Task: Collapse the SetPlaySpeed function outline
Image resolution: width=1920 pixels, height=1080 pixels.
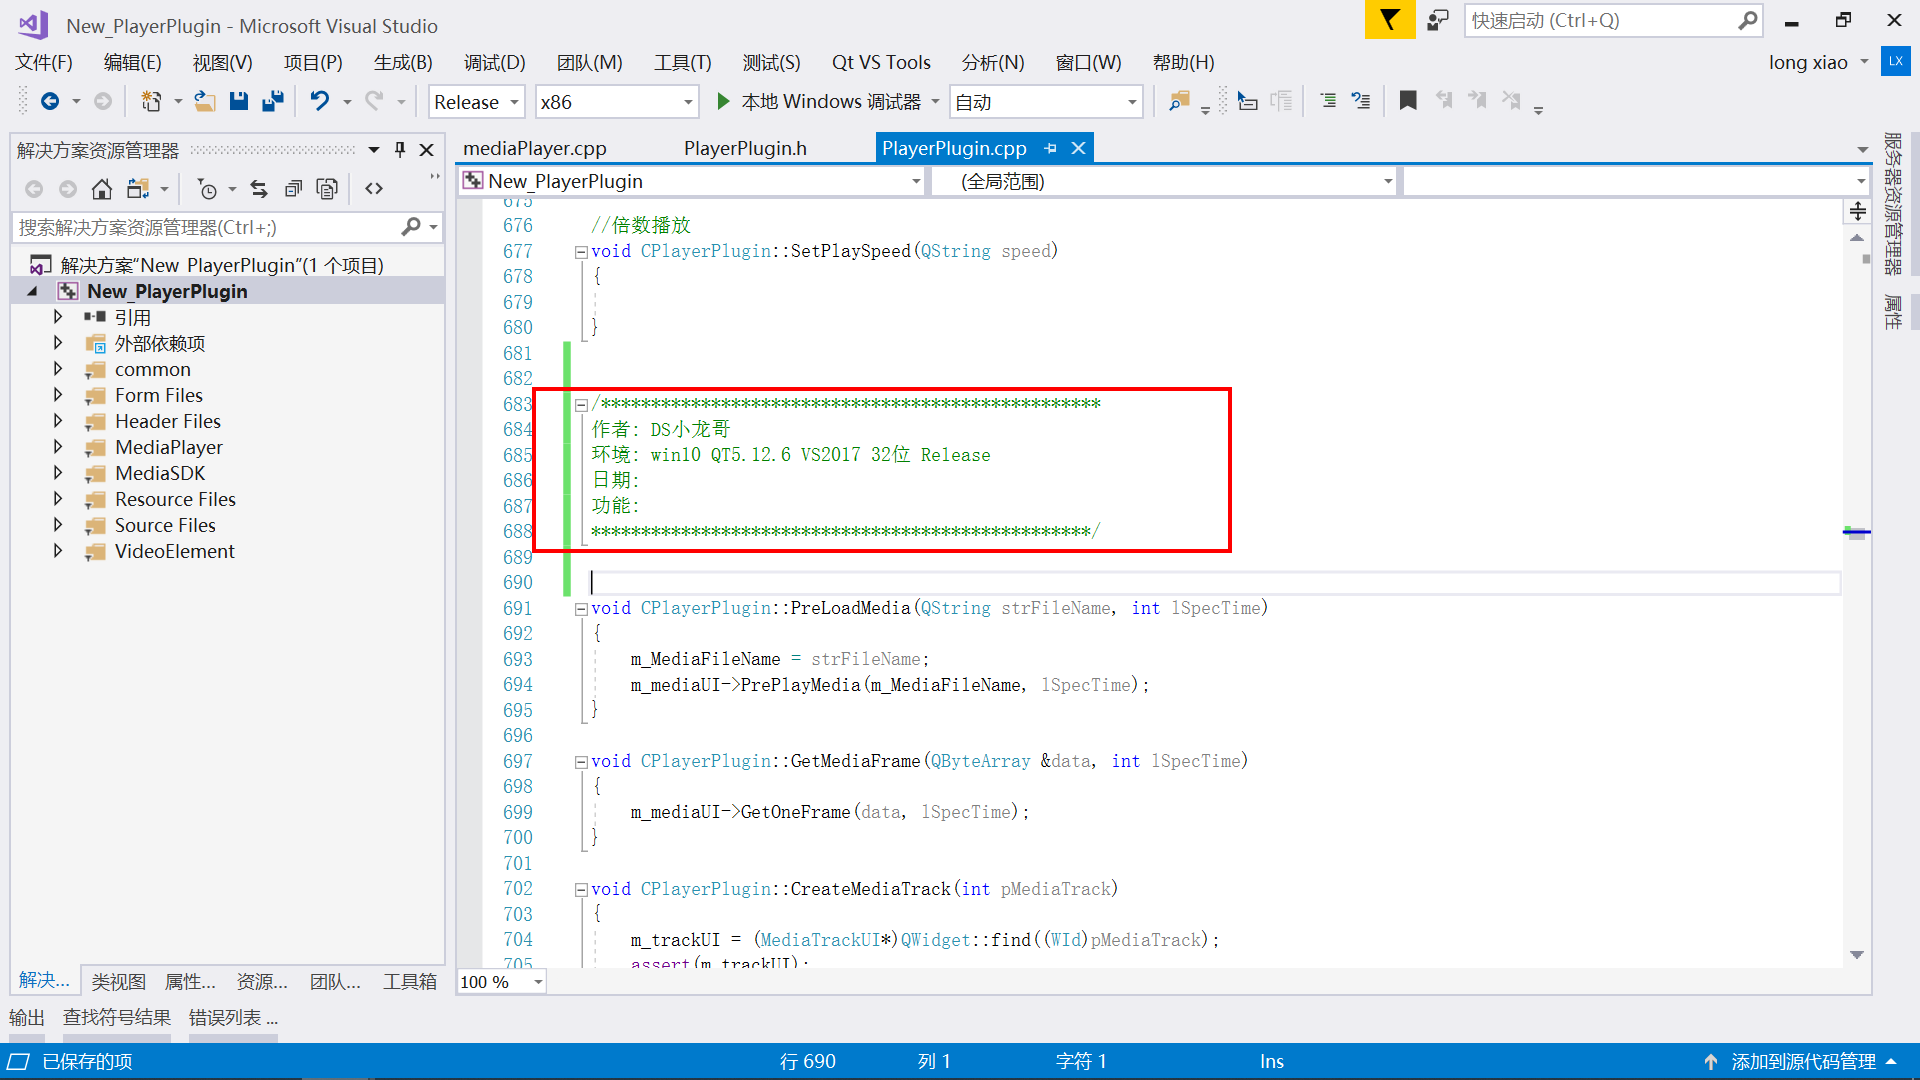Action: [581, 252]
